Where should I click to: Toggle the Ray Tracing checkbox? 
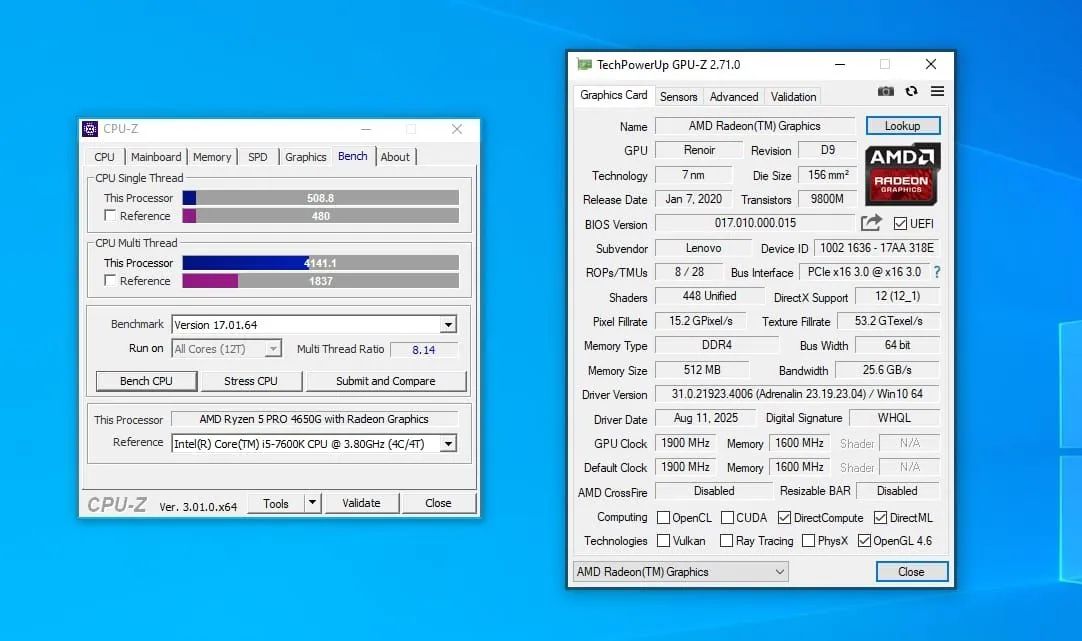(x=726, y=540)
